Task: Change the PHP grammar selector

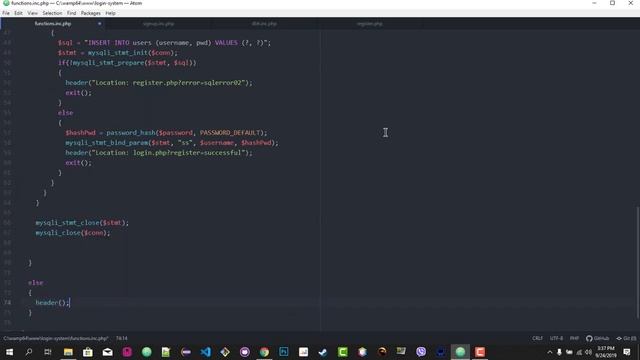Action: pyautogui.click(x=574, y=338)
